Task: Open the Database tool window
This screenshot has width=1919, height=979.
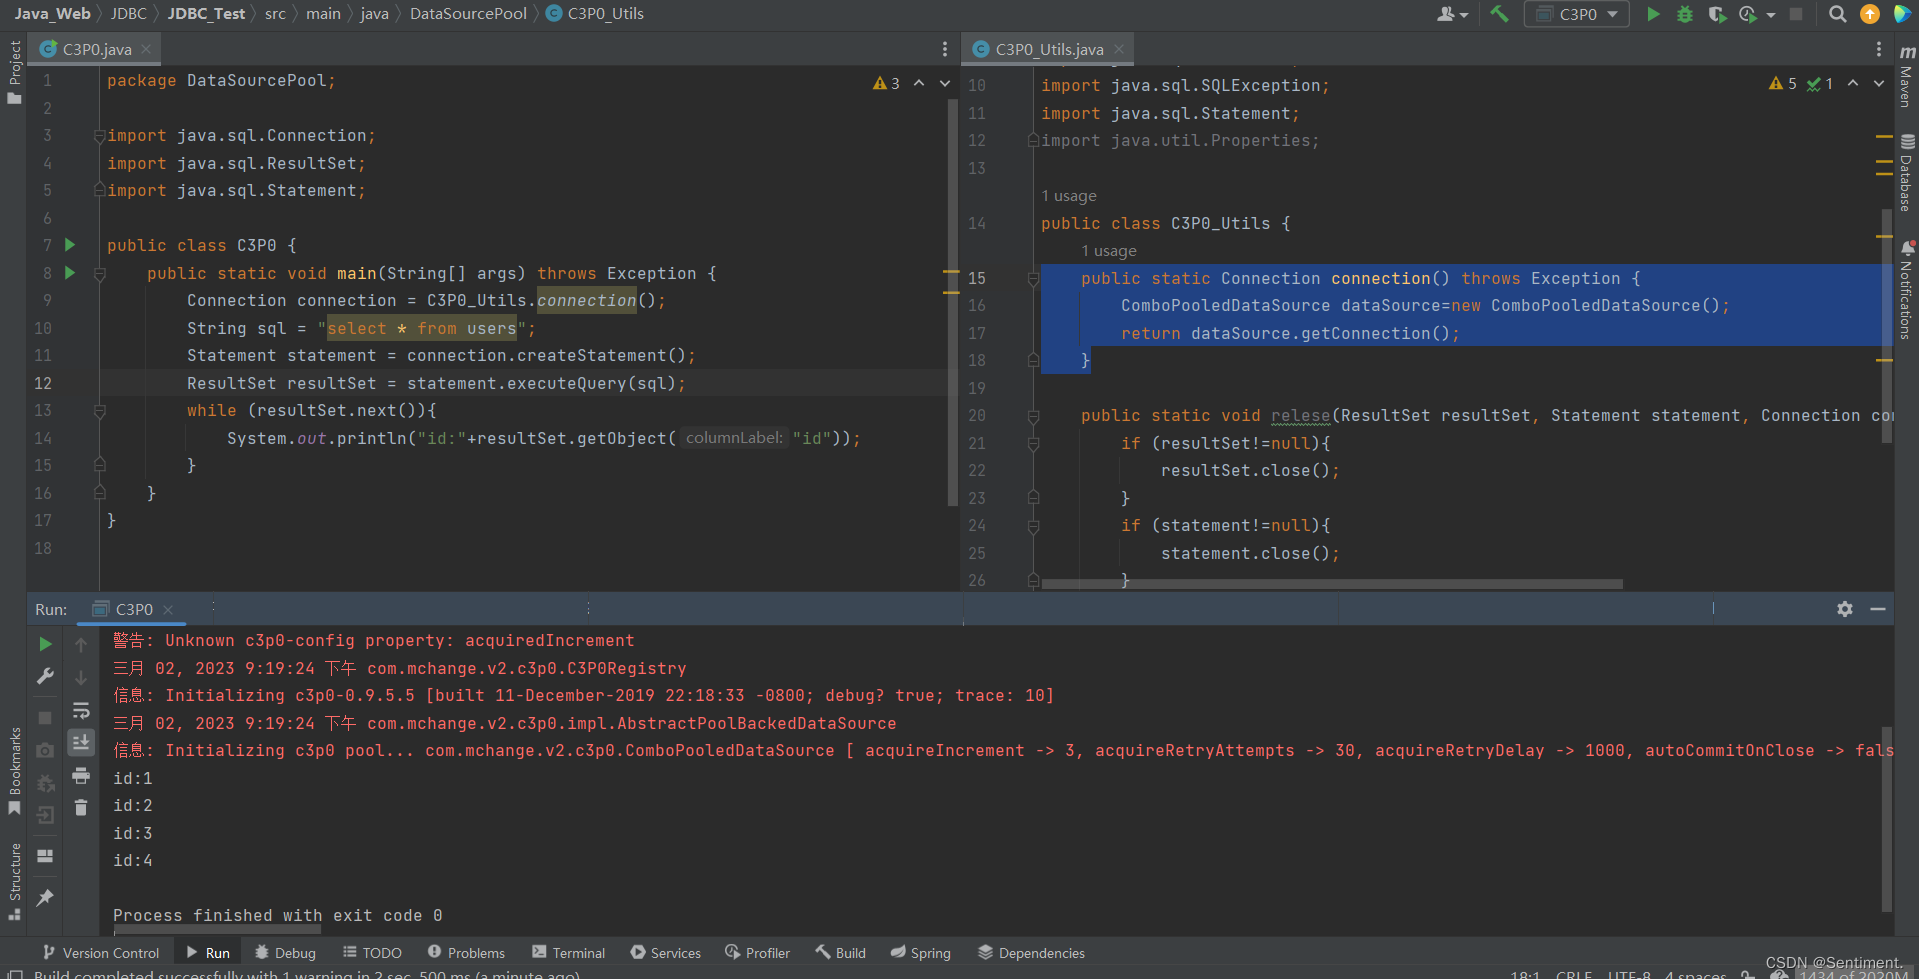Action: 1906,172
